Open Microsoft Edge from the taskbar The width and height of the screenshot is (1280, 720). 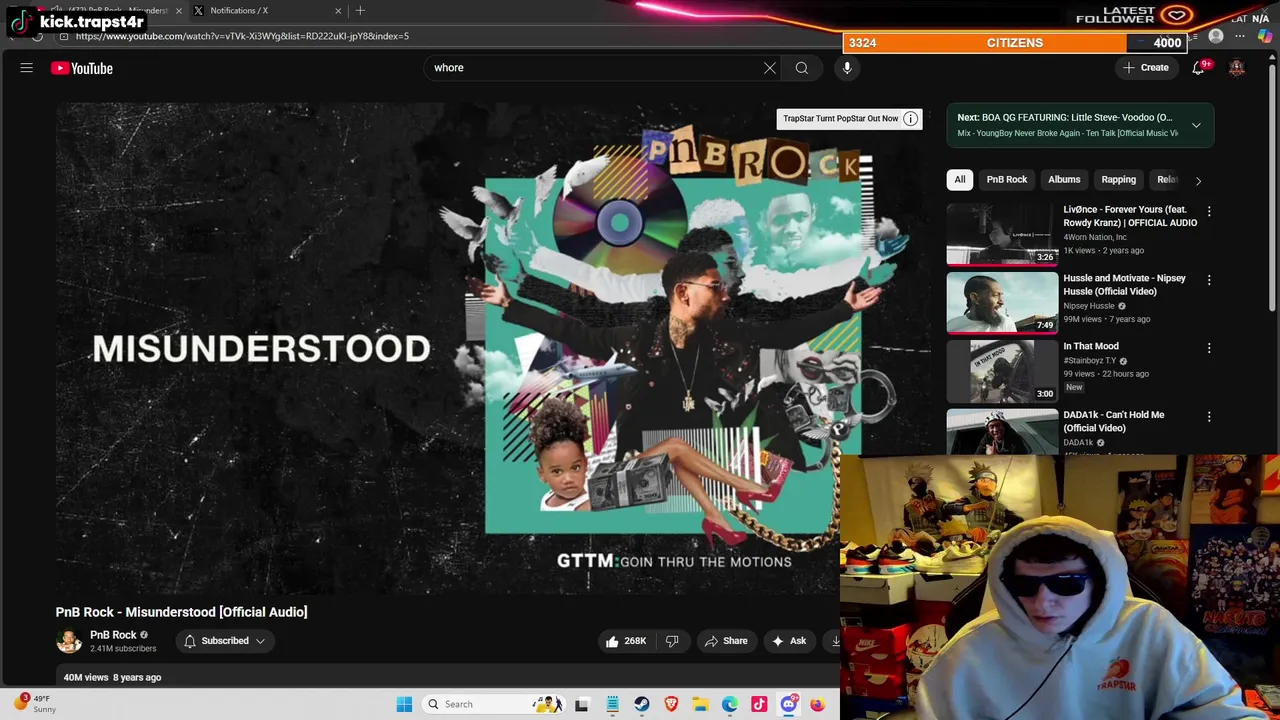pos(730,704)
